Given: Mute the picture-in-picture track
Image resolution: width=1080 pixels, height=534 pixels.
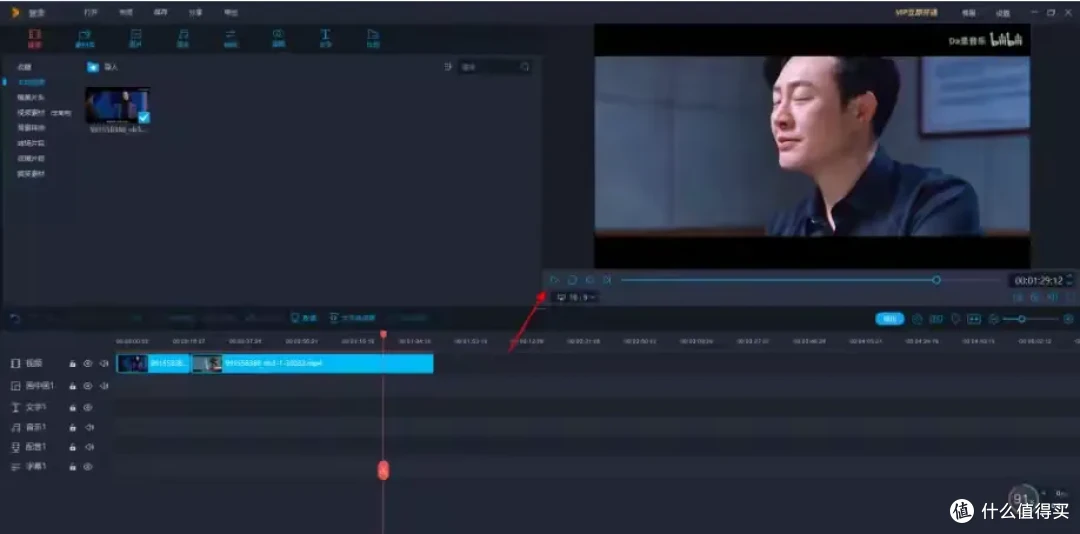Looking at the screenshot, I should point(104,386).
